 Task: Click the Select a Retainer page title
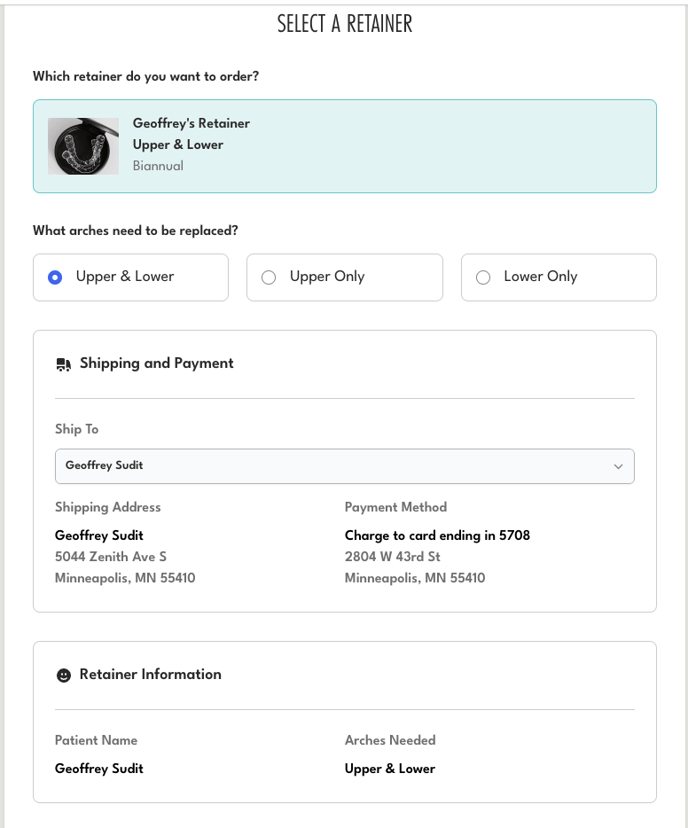click(344, 24)
